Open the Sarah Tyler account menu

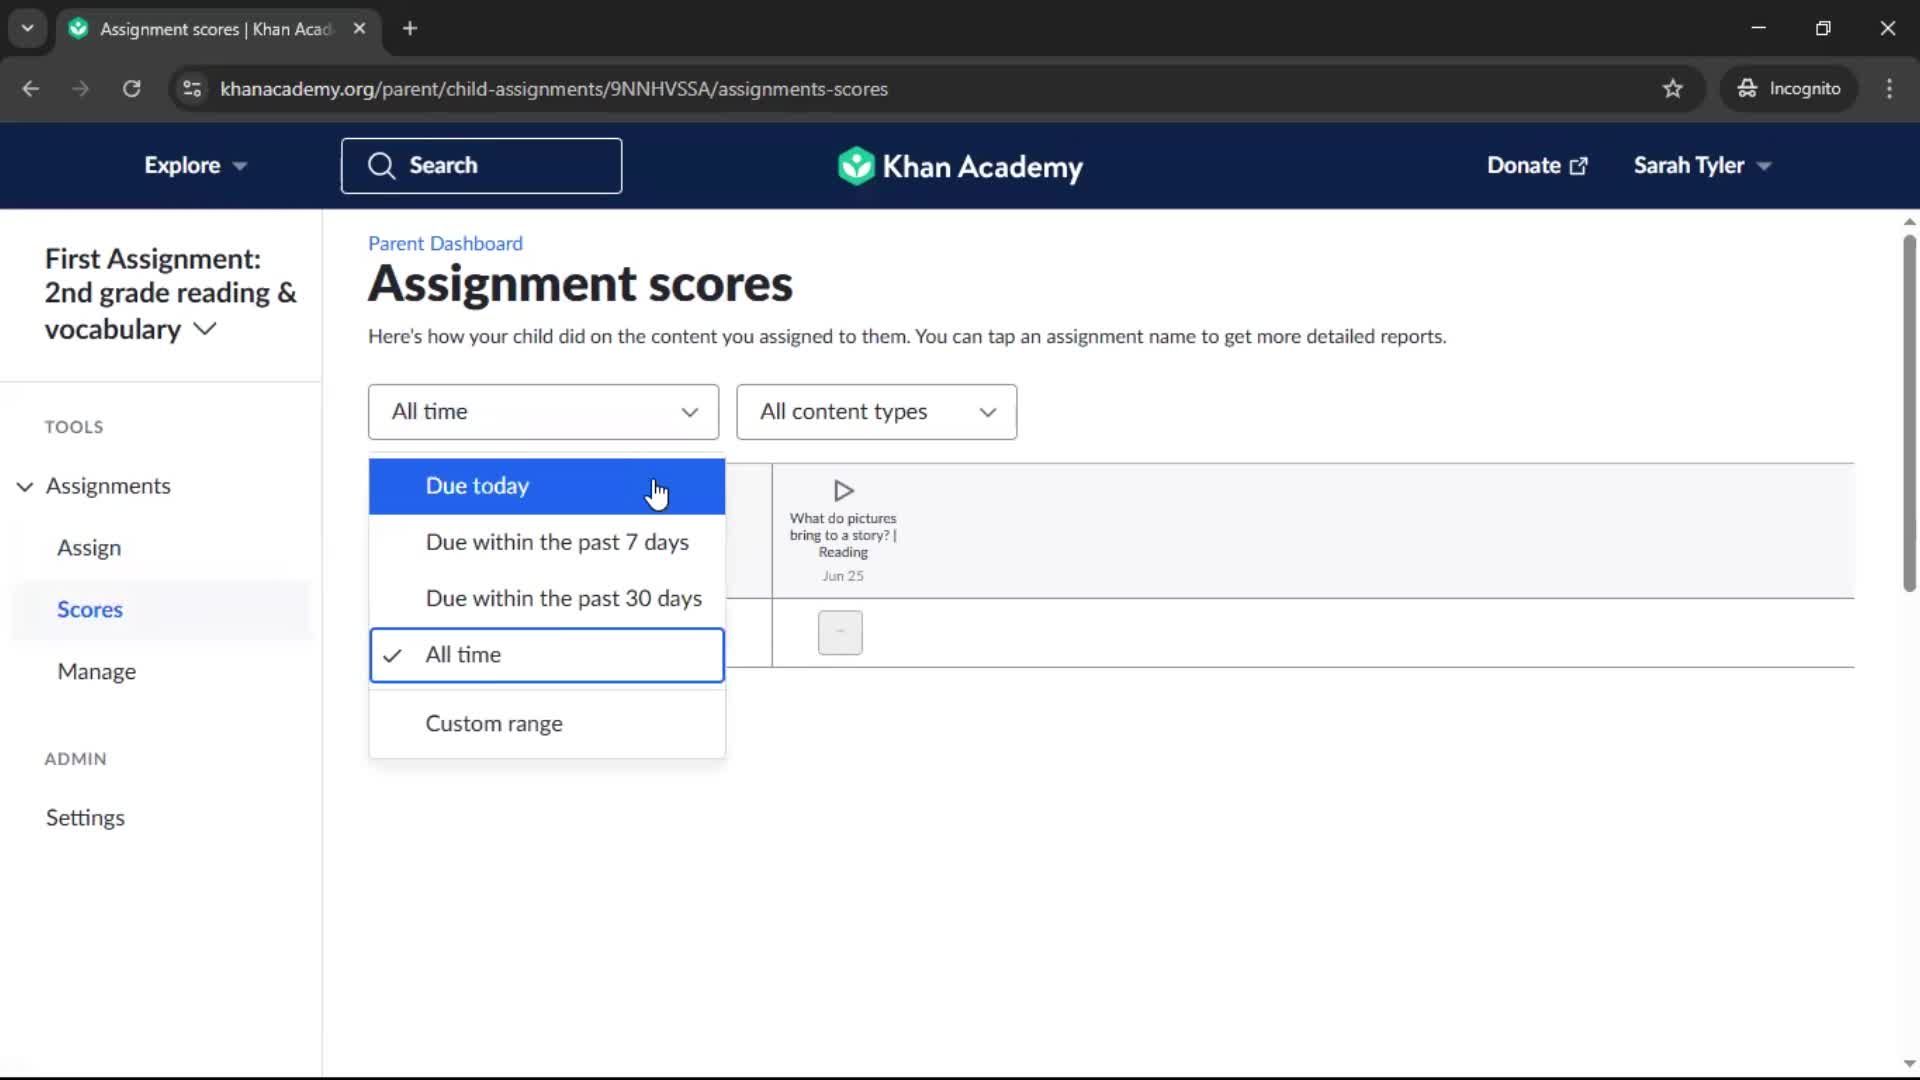coord(1702,166)
